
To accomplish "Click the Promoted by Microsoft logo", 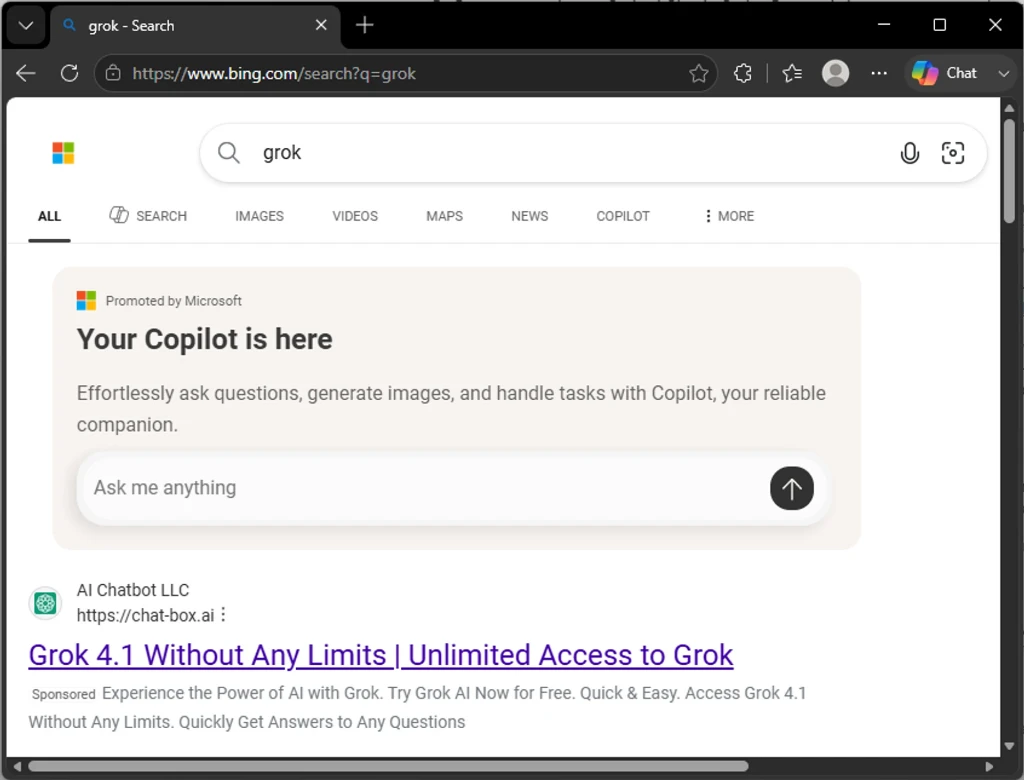I will [x=86, y=301].
